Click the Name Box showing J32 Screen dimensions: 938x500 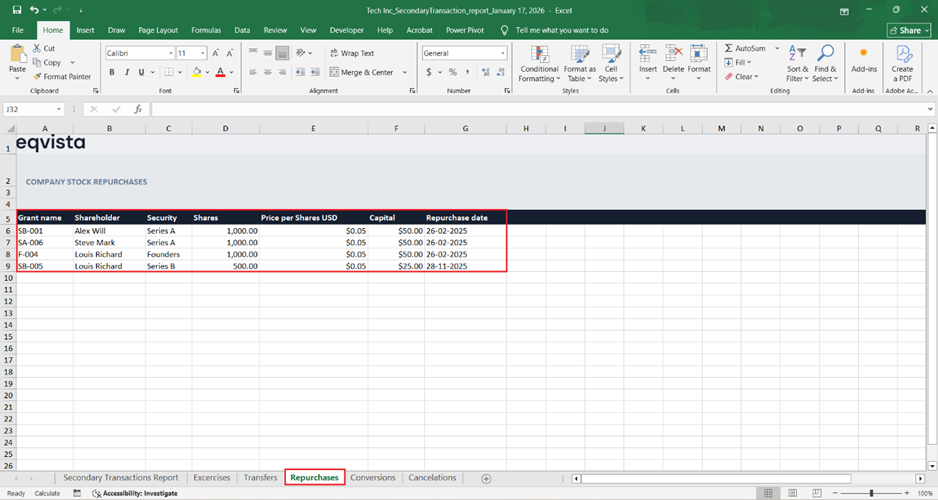point(30,109)
